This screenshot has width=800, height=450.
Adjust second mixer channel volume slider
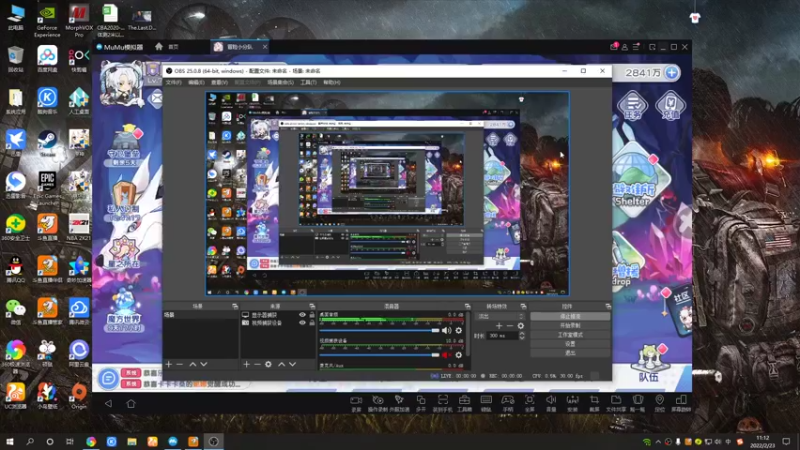click(x=379, y=355)
